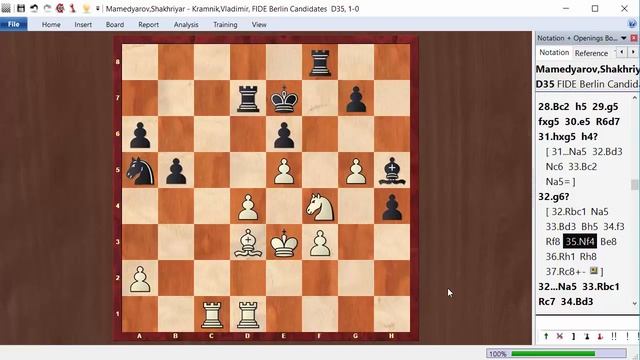This screenshot has width=640, height=360.
Task: Jump to mainline move 33.Rbc1
Action: [x=601, y=287]
